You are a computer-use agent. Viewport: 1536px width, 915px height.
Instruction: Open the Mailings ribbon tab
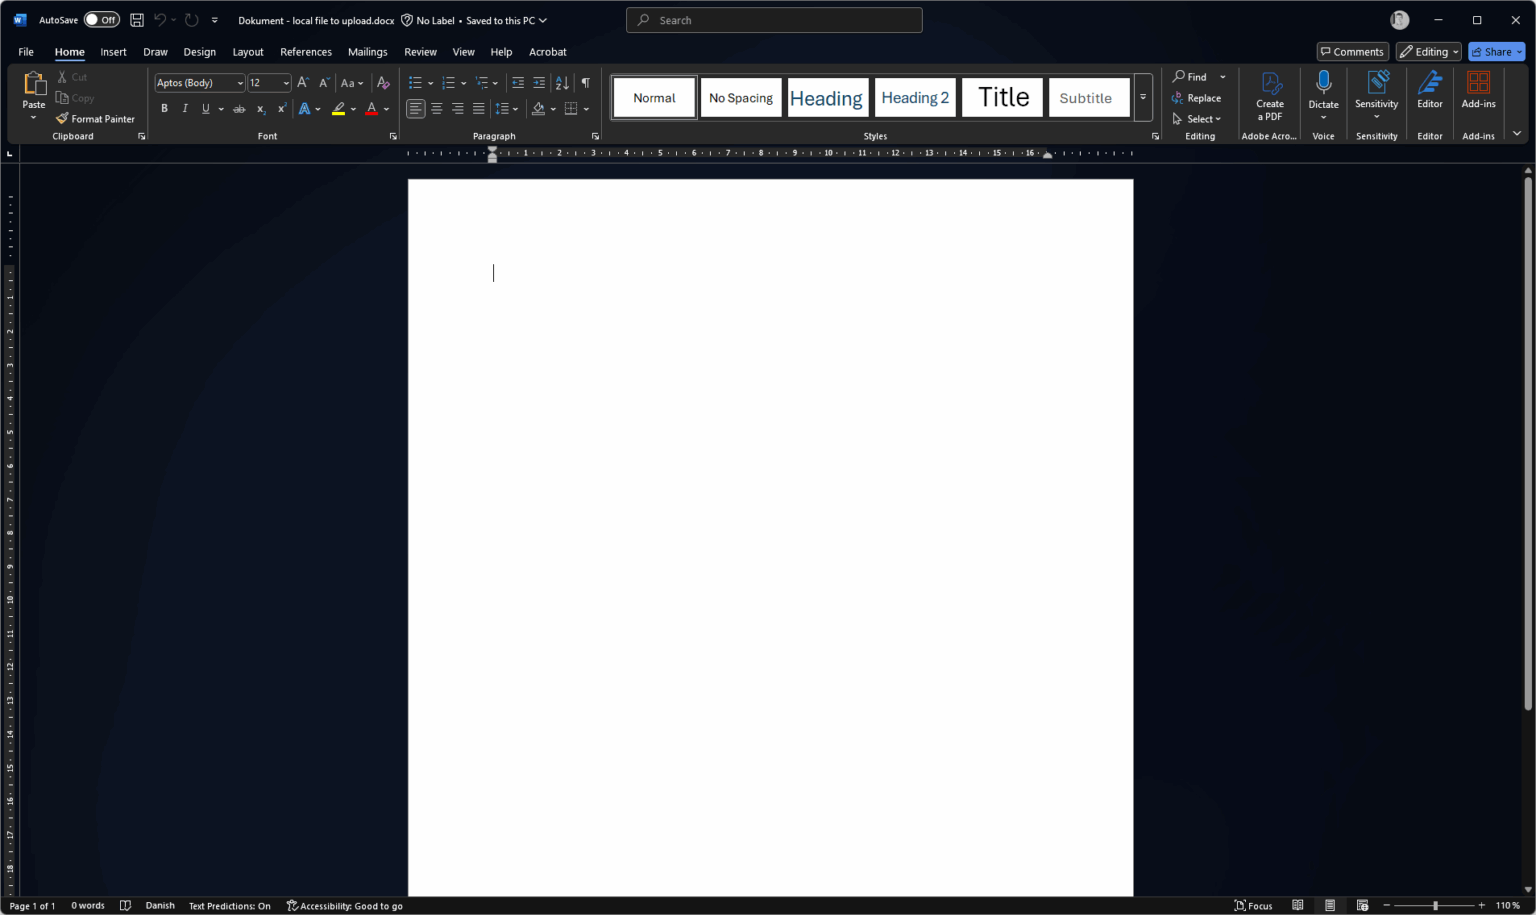(367, 51)
